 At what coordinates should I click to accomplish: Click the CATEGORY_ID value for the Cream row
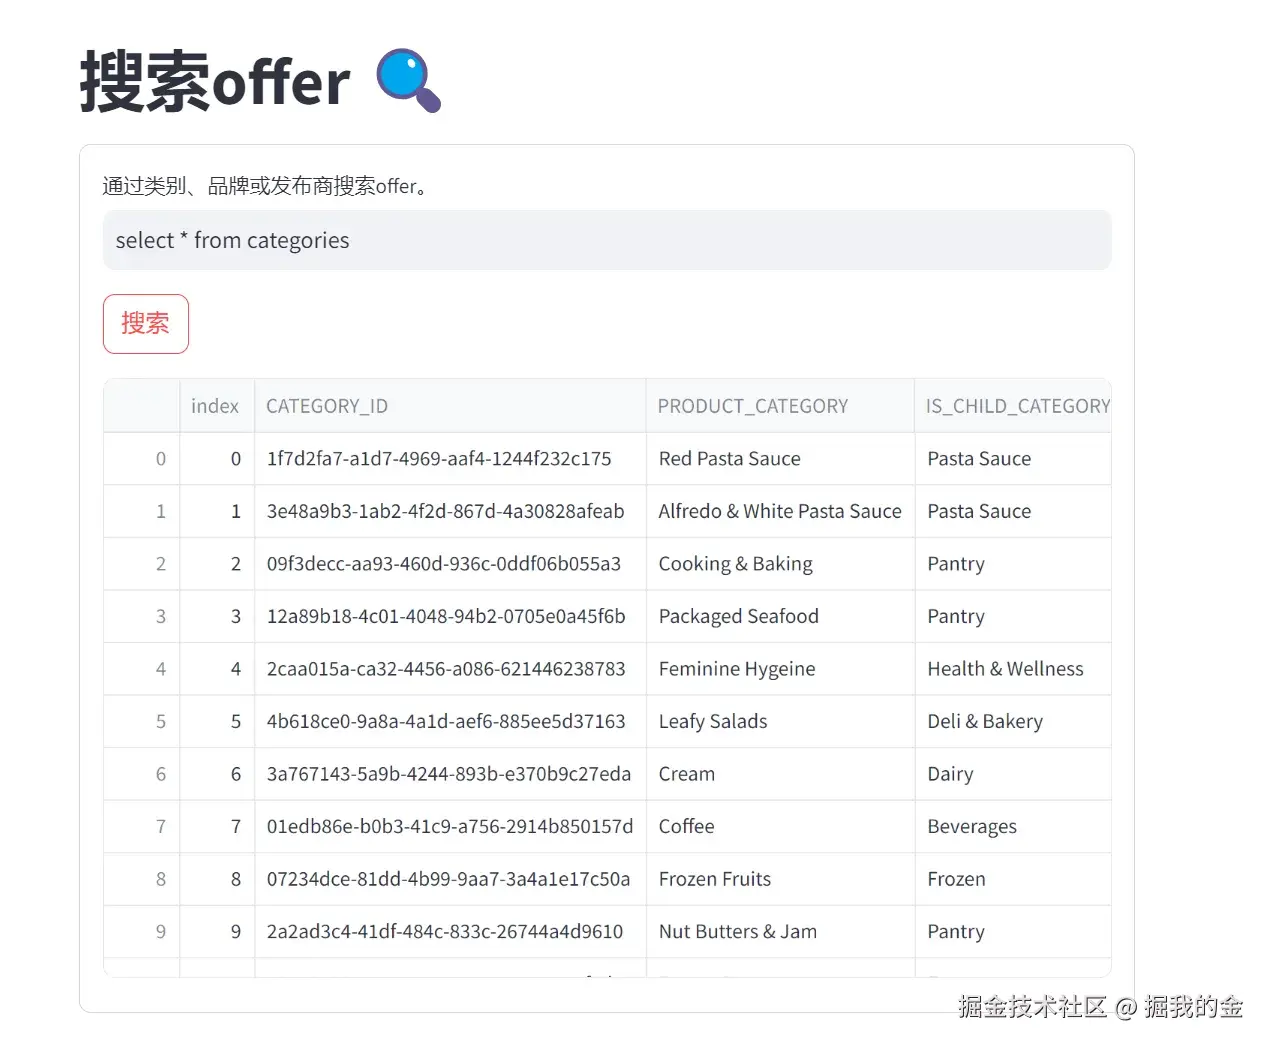coord(445,773)
